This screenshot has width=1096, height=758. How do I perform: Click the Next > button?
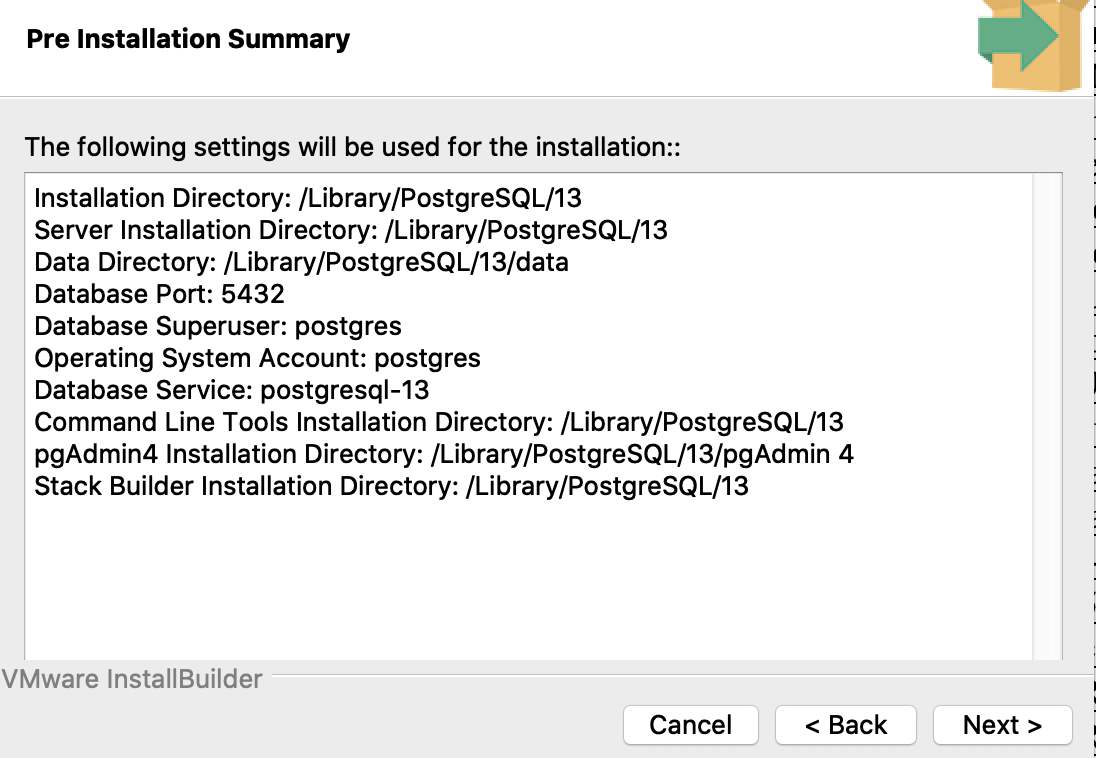click(1002, 725)
